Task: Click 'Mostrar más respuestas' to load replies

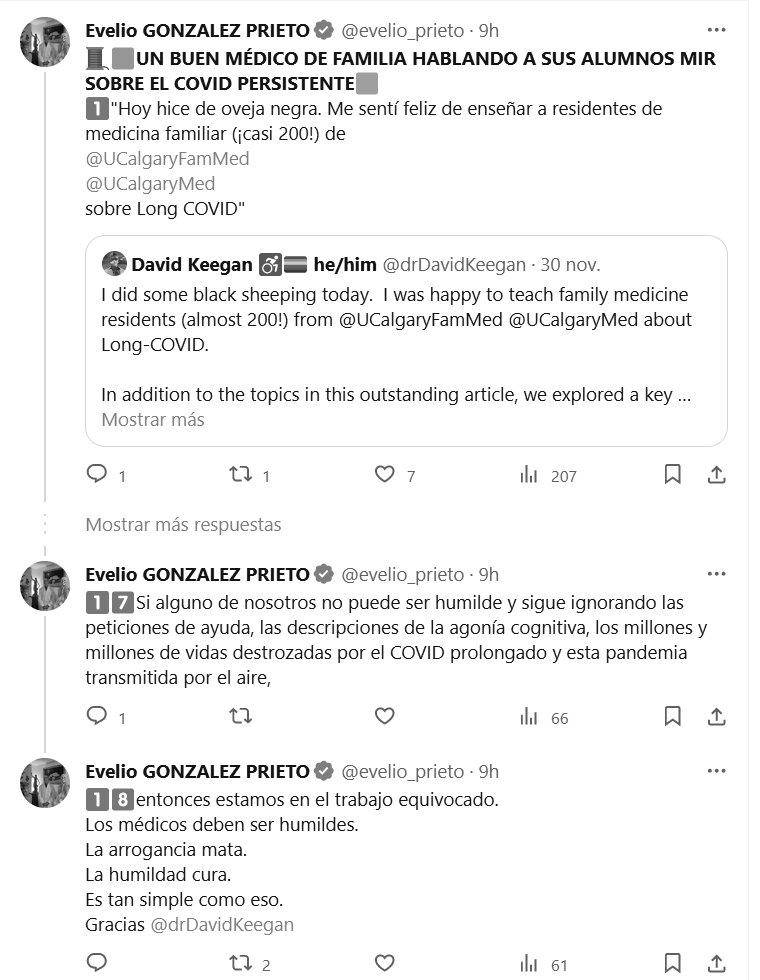Action: [183, 524]
